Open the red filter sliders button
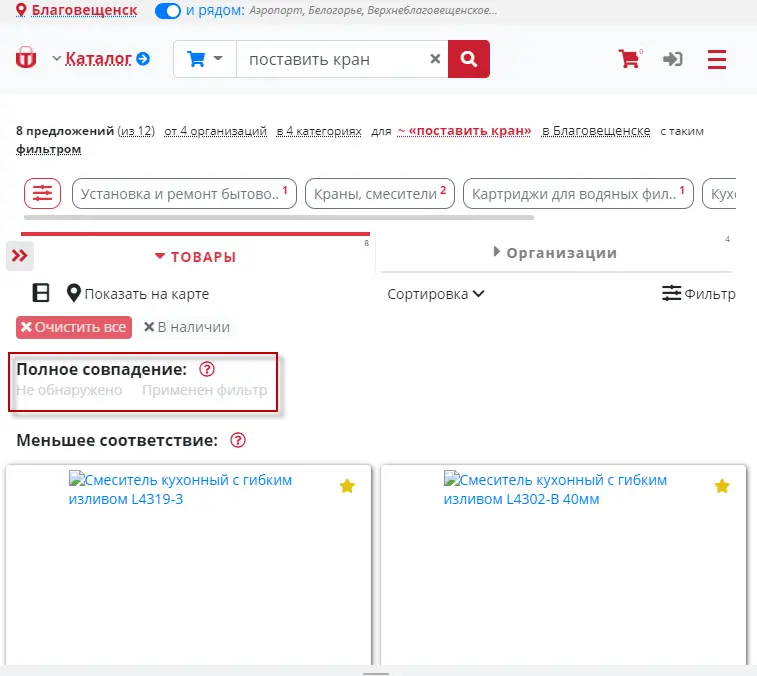 pyautogui.click(x=42, y=194)
